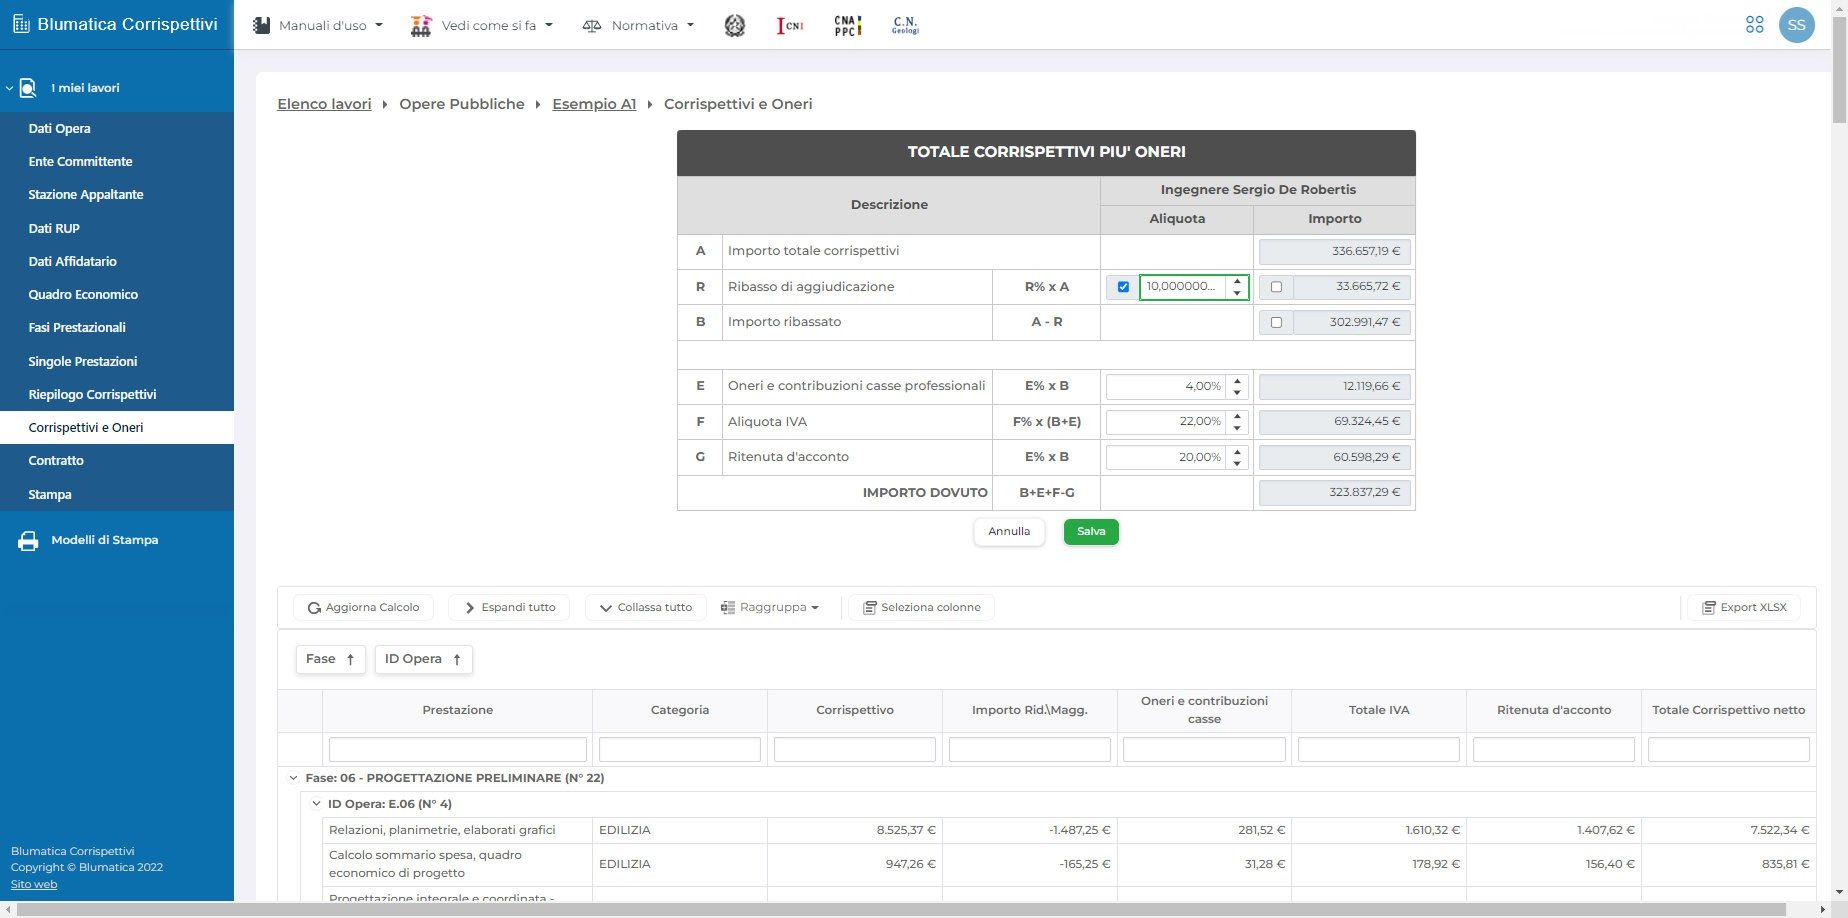
Task: Expand the Raggruppa dropdown
Action: 770,607
